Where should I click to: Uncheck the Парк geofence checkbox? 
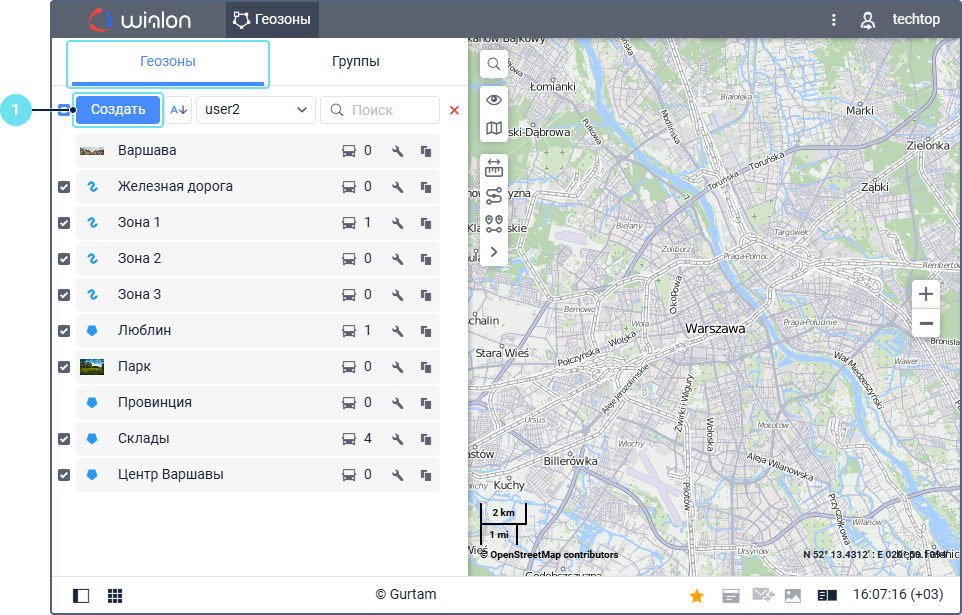(x=64, y=367)
